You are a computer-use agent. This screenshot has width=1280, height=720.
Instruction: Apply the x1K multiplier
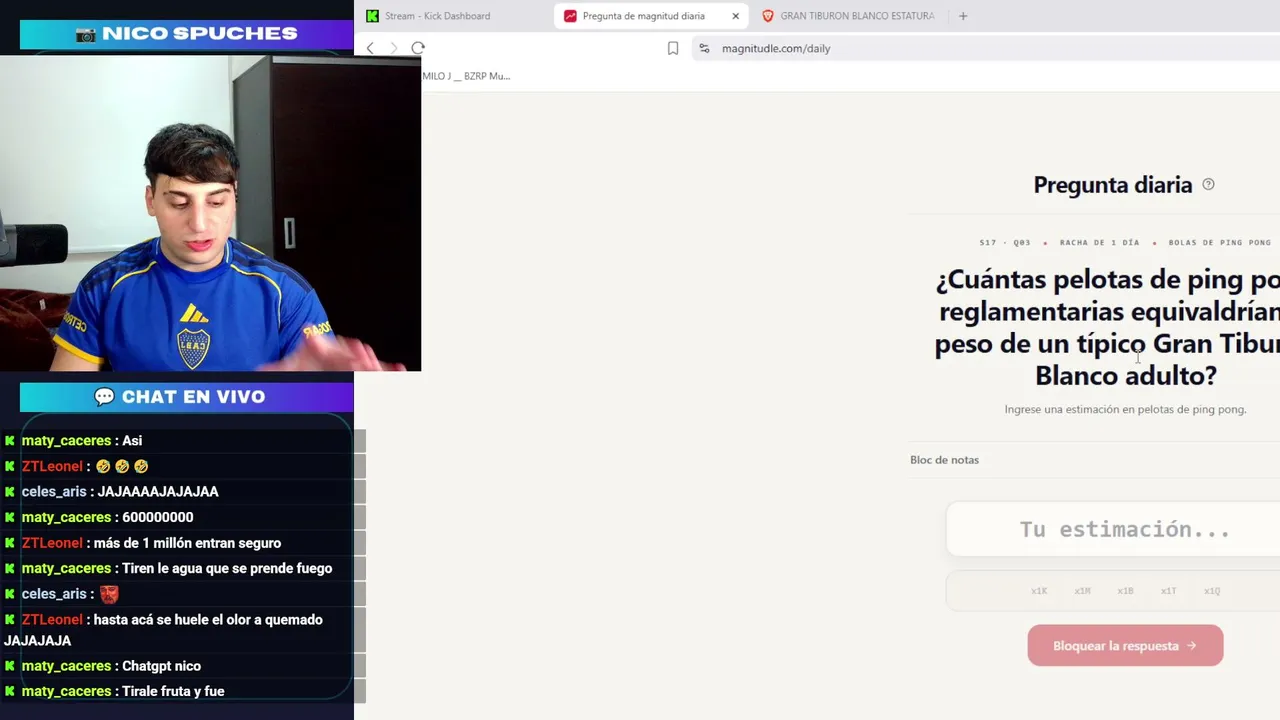pyautogui.click(x=1039, y=591)
